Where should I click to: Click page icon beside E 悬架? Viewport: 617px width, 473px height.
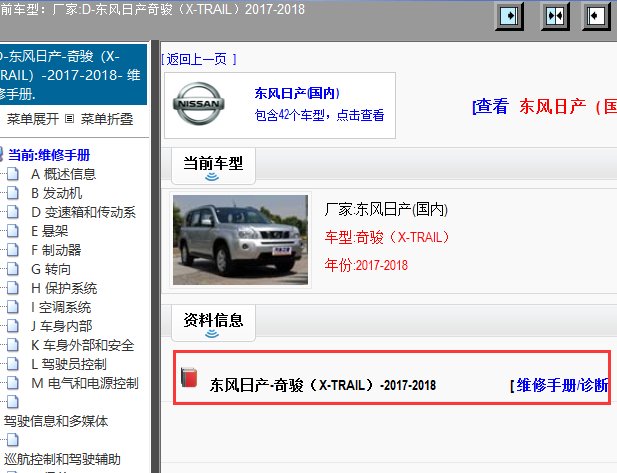click(x=13, y=231)
